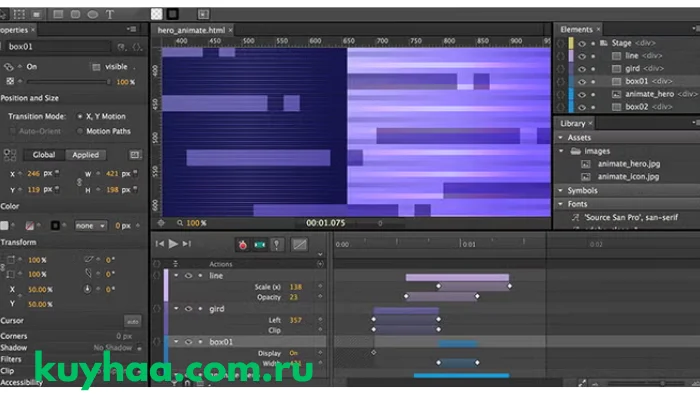Click the timecode 00:01.075
The width and height of the screenshot is (700, 394).
coord(325,223)
